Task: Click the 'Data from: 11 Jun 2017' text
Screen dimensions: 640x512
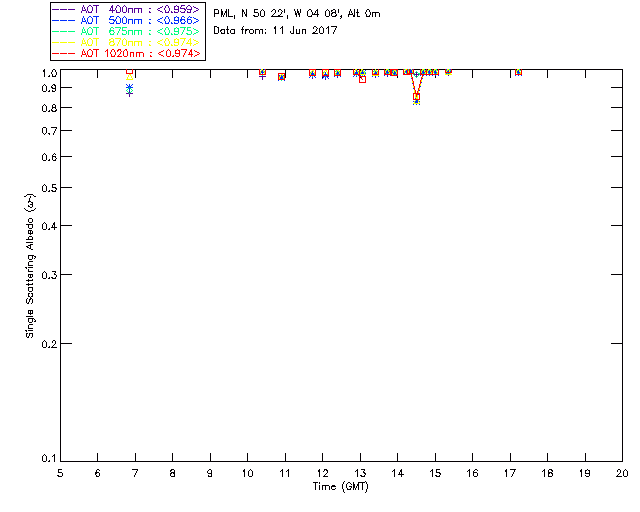Action: tap(275, 31)
